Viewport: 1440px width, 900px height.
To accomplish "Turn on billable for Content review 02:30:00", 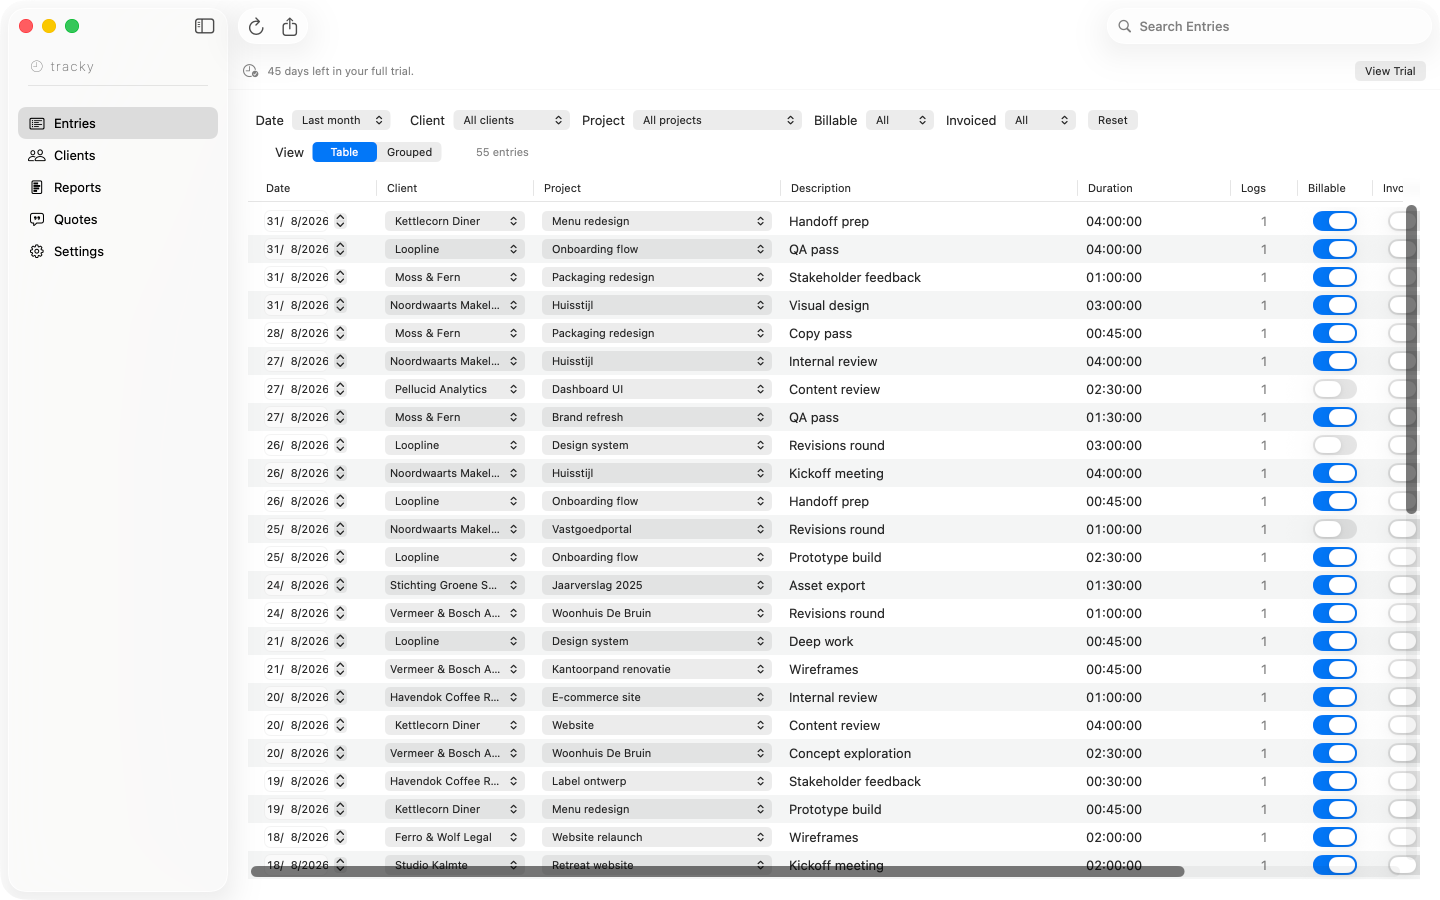I will click(x=1335, y=390).
